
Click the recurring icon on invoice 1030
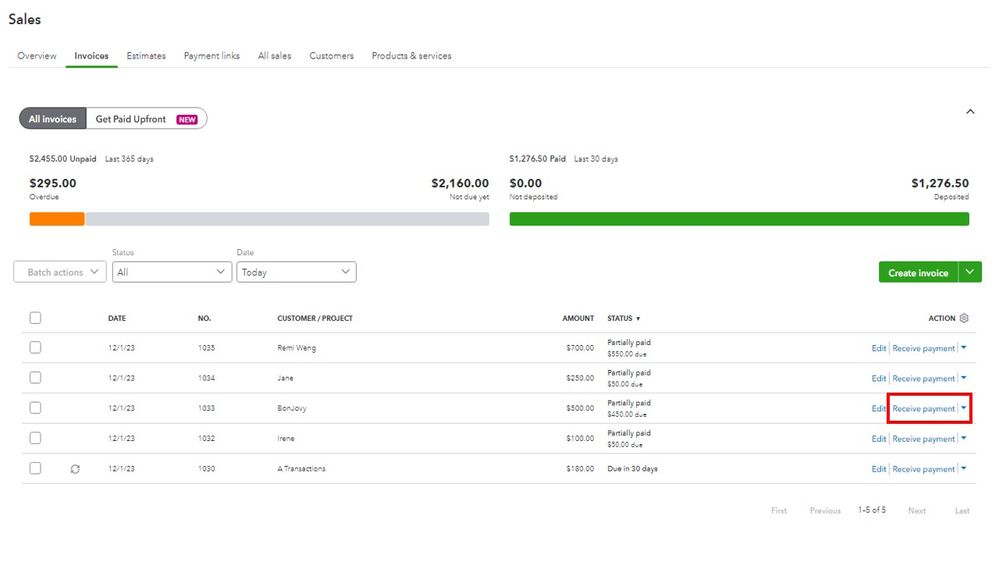click(75, 469)
